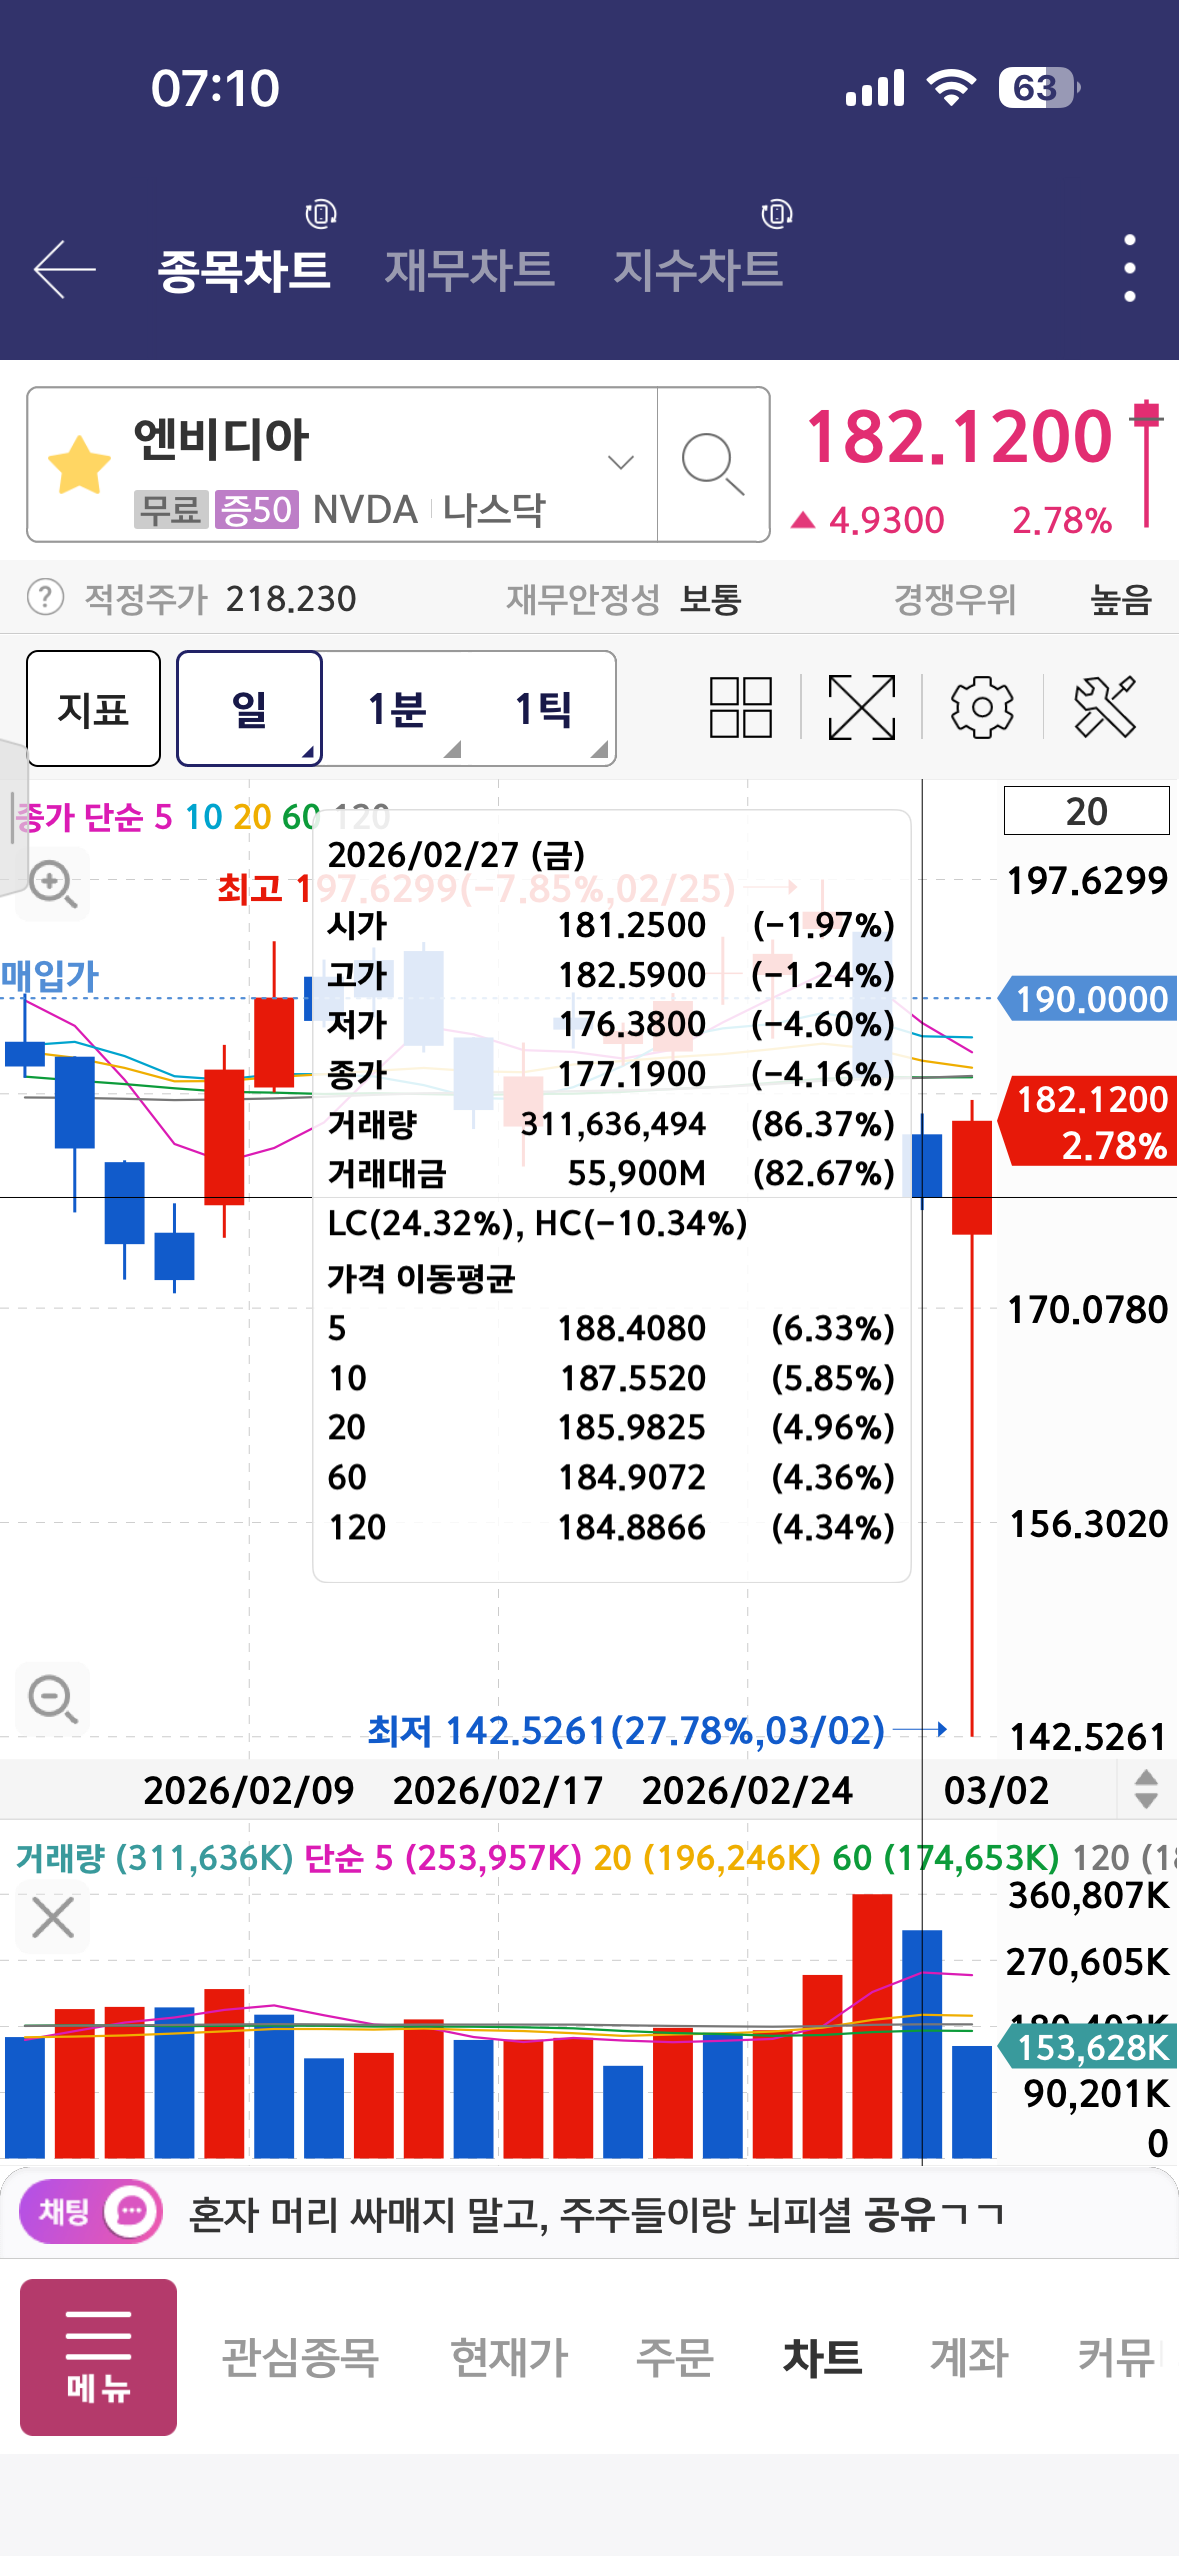
Task: Open the stock search magnifier
Action: pyautogui.click(x=712, y=465)
